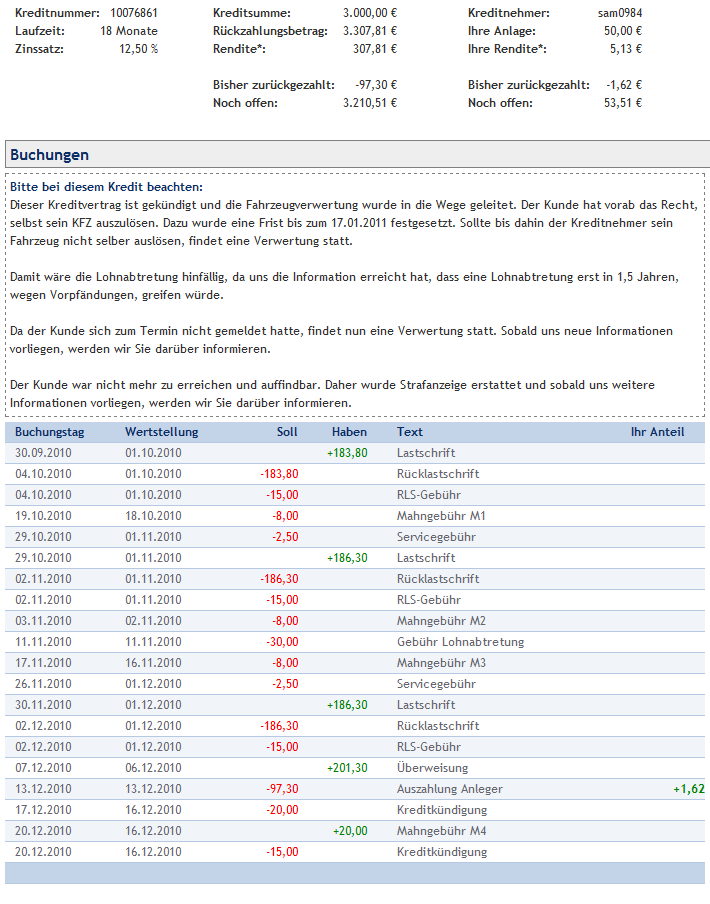Click the Rückzahlungsbetrag amount 3.307,81 €
The height and width of the screenshot is (904, 710).
[x=369, y=31]
